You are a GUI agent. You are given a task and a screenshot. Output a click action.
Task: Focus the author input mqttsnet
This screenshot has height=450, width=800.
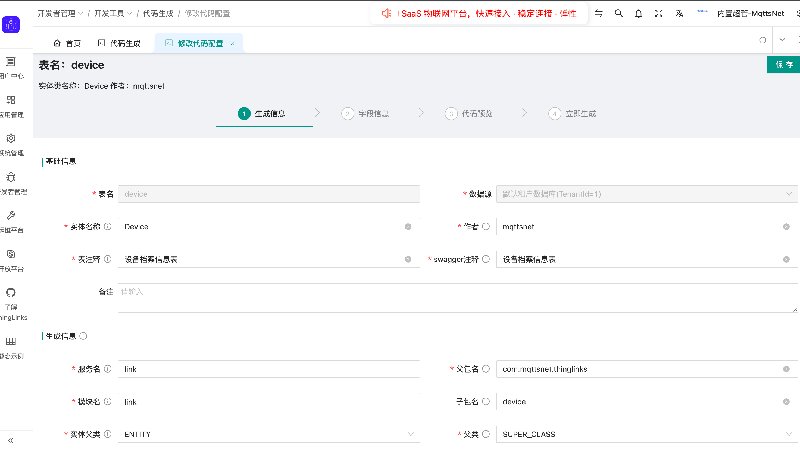[x=640, y=227]
